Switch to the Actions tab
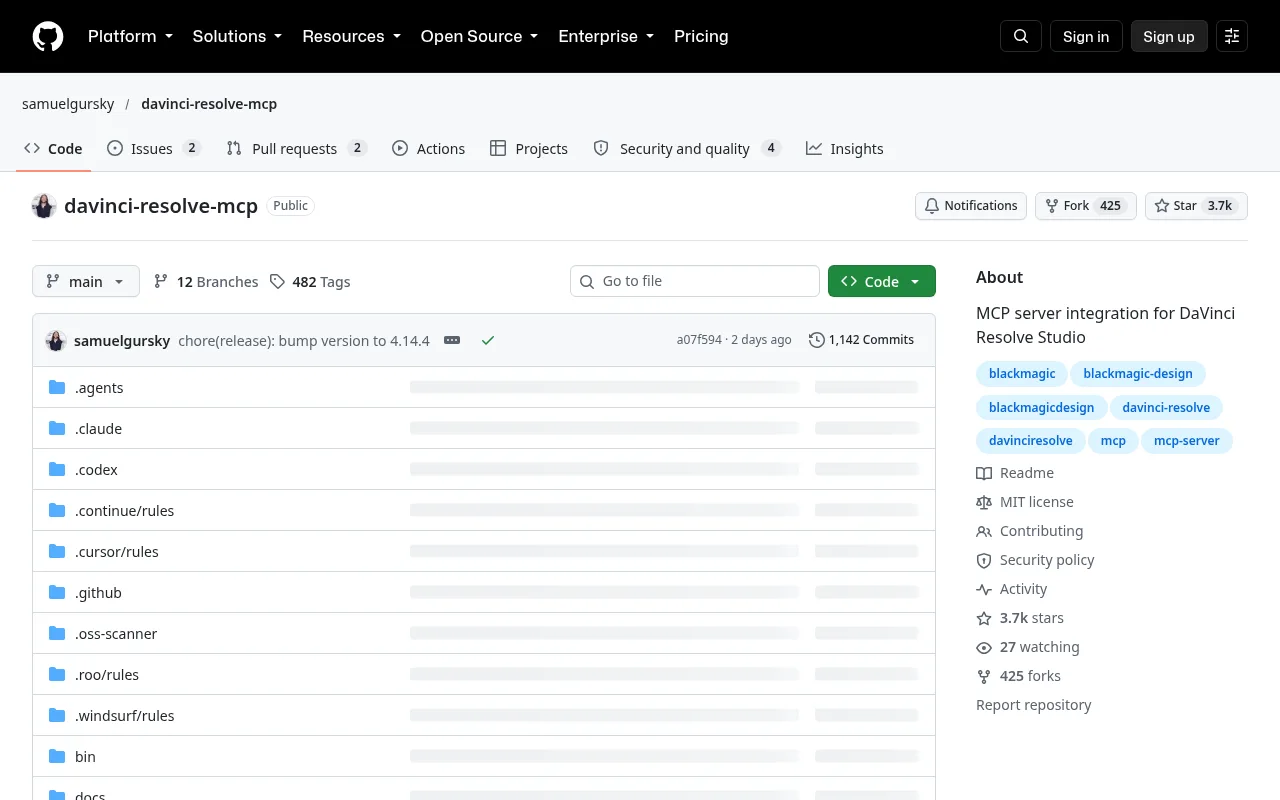1280x800 pixels. click(x=429, y=148)
